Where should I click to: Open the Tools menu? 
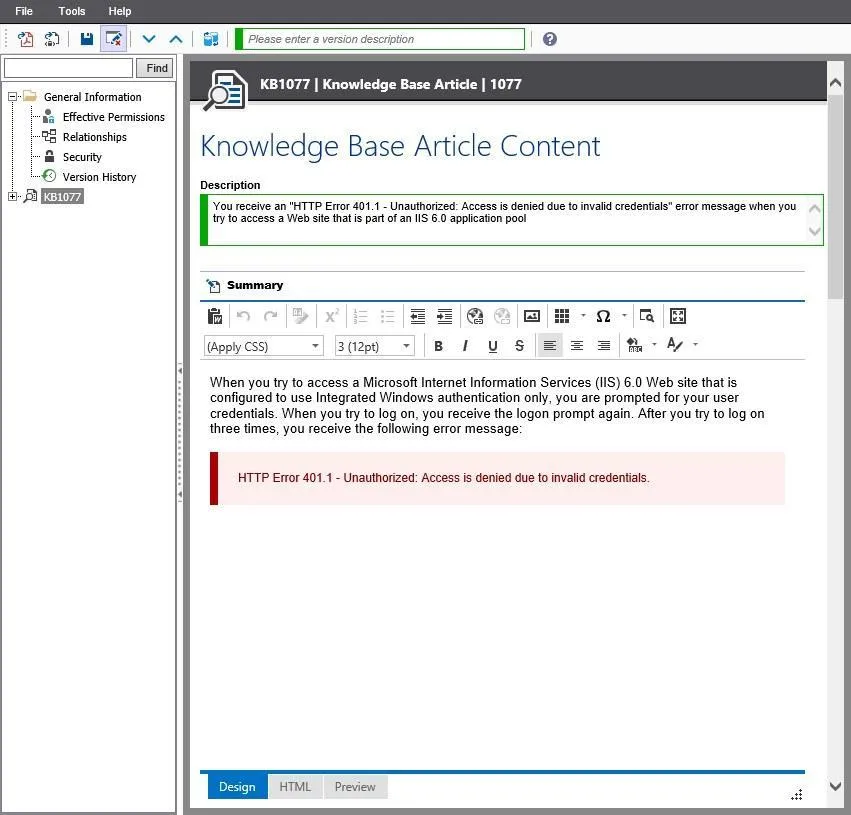(x=72, y=11)
